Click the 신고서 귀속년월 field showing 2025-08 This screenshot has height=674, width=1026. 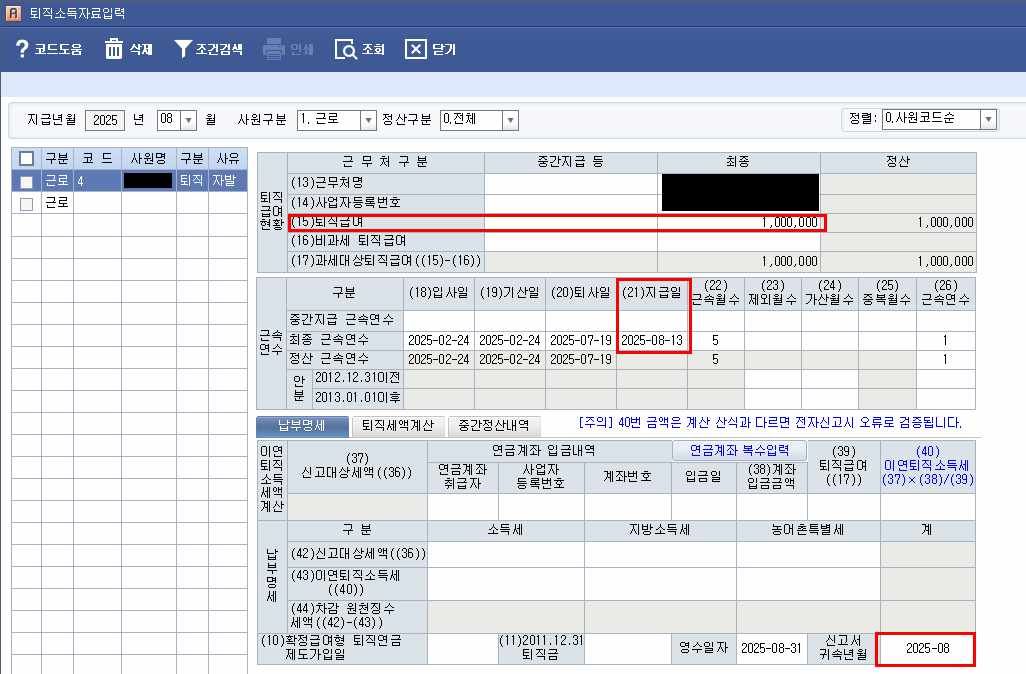pyautogui.click(x=925, y=649)
